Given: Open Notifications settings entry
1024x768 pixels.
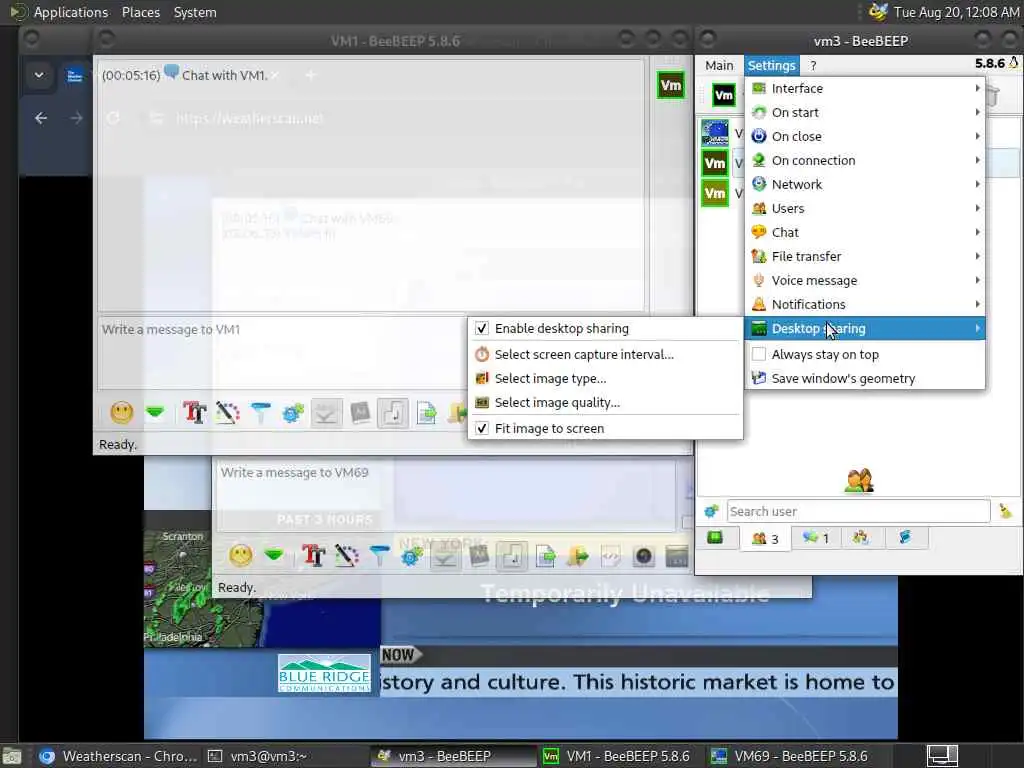Looking at the screenshot, I should (865, 304).
